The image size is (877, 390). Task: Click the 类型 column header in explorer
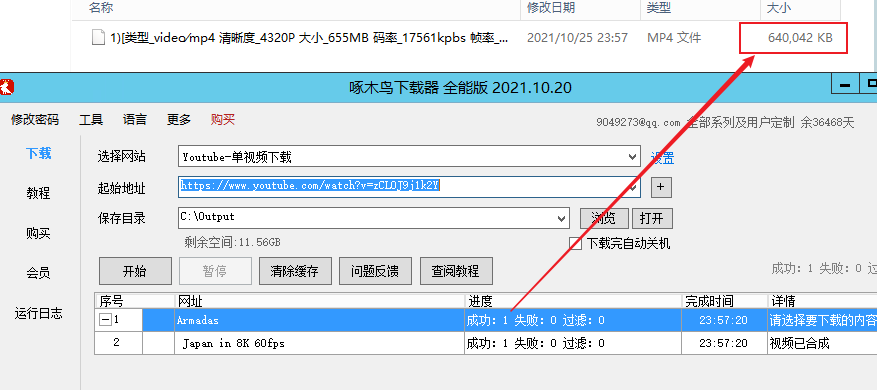click(x=659, y=8)
